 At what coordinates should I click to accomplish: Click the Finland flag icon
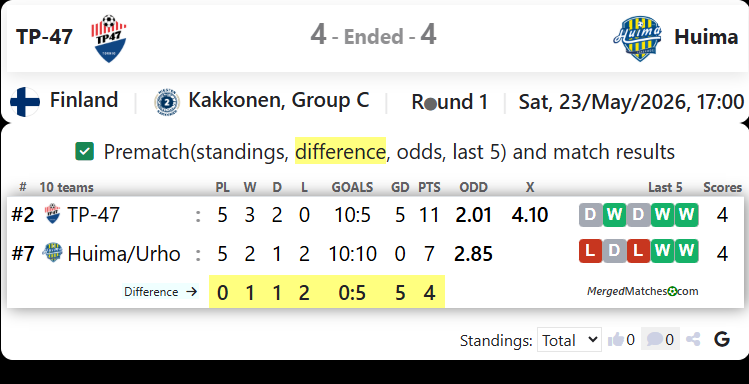click(x=25, y=102)
